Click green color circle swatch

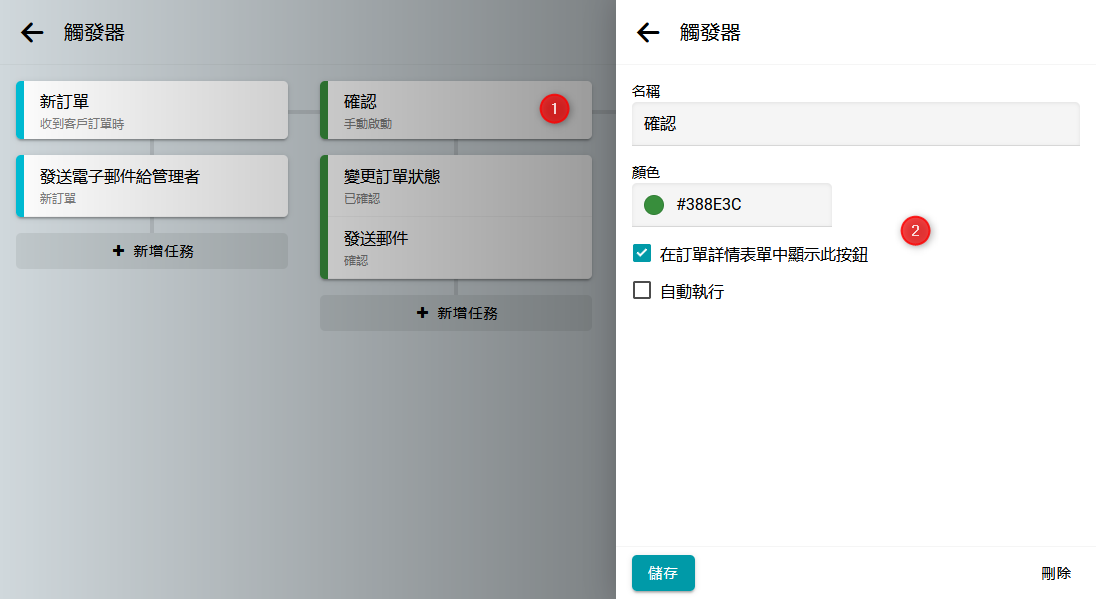654,205
